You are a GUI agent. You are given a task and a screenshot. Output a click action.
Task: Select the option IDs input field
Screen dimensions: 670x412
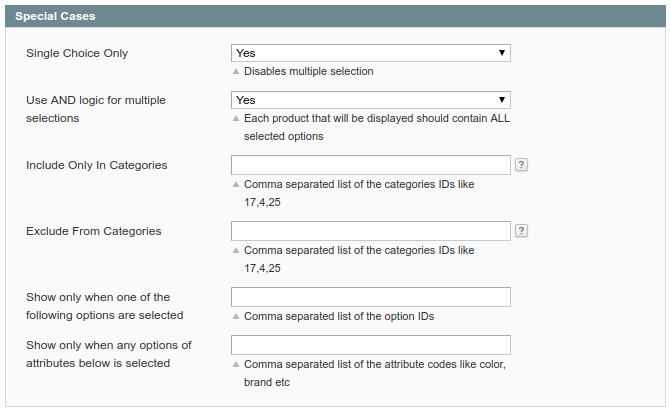(x=370, y=297)
